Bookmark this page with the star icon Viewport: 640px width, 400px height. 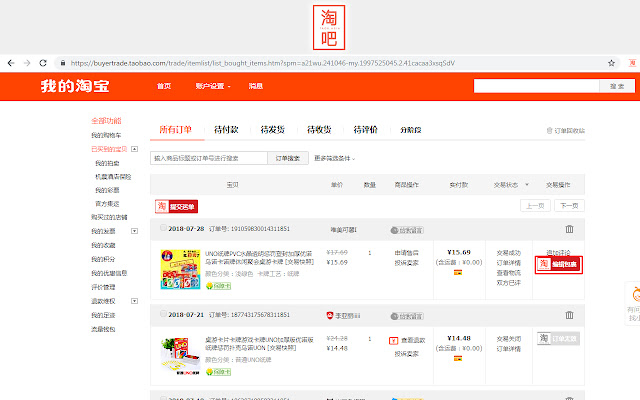[x=611, y=63]
